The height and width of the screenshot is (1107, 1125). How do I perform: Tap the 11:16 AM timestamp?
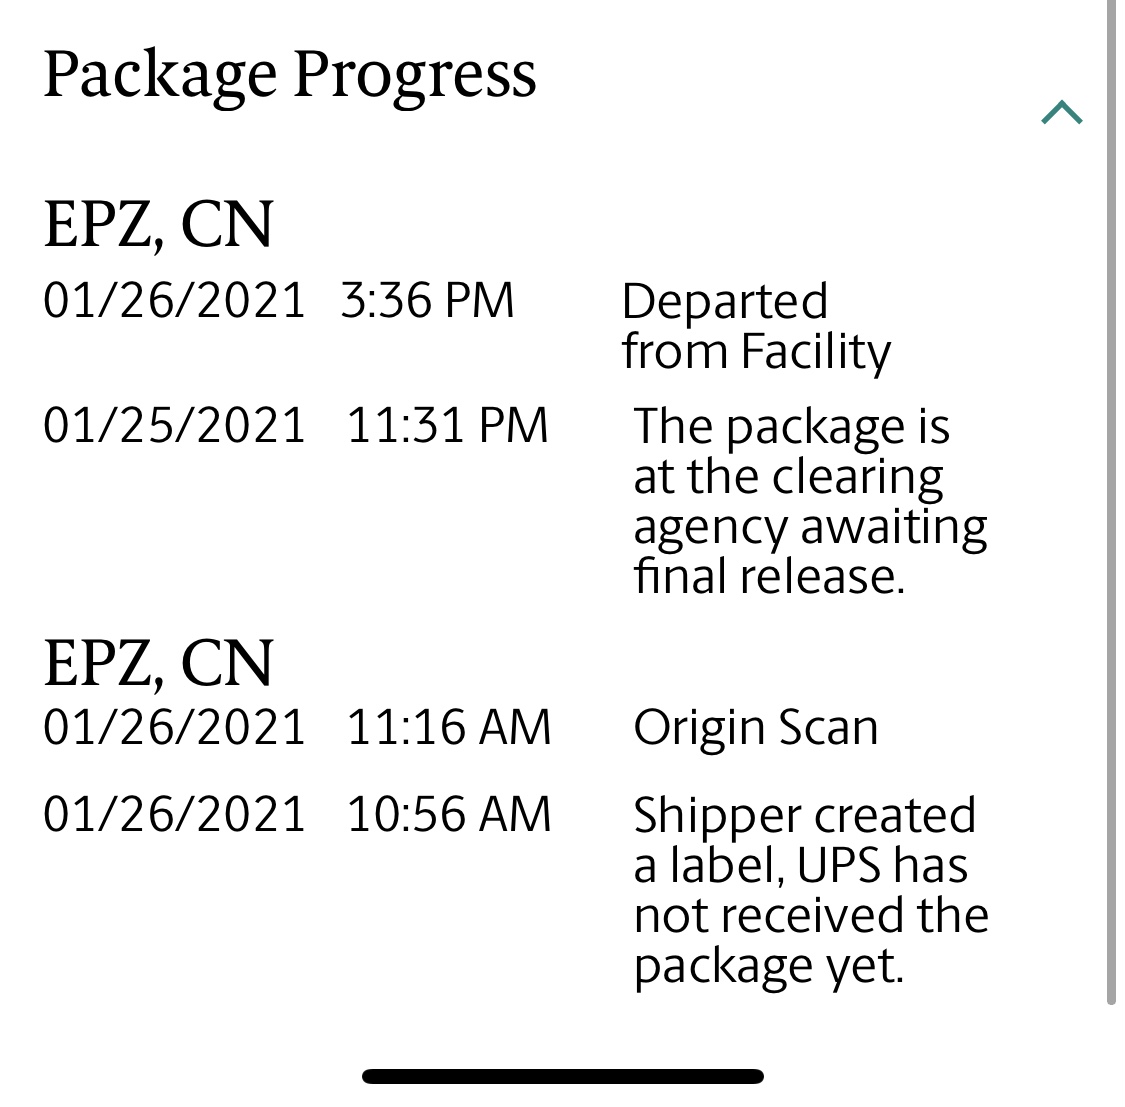pos(448,727)
